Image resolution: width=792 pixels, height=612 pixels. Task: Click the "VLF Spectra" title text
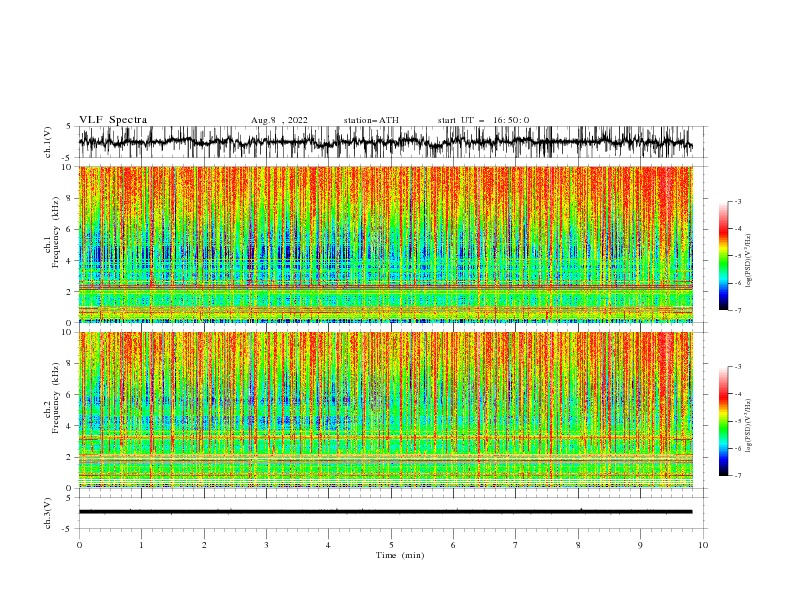113,120
